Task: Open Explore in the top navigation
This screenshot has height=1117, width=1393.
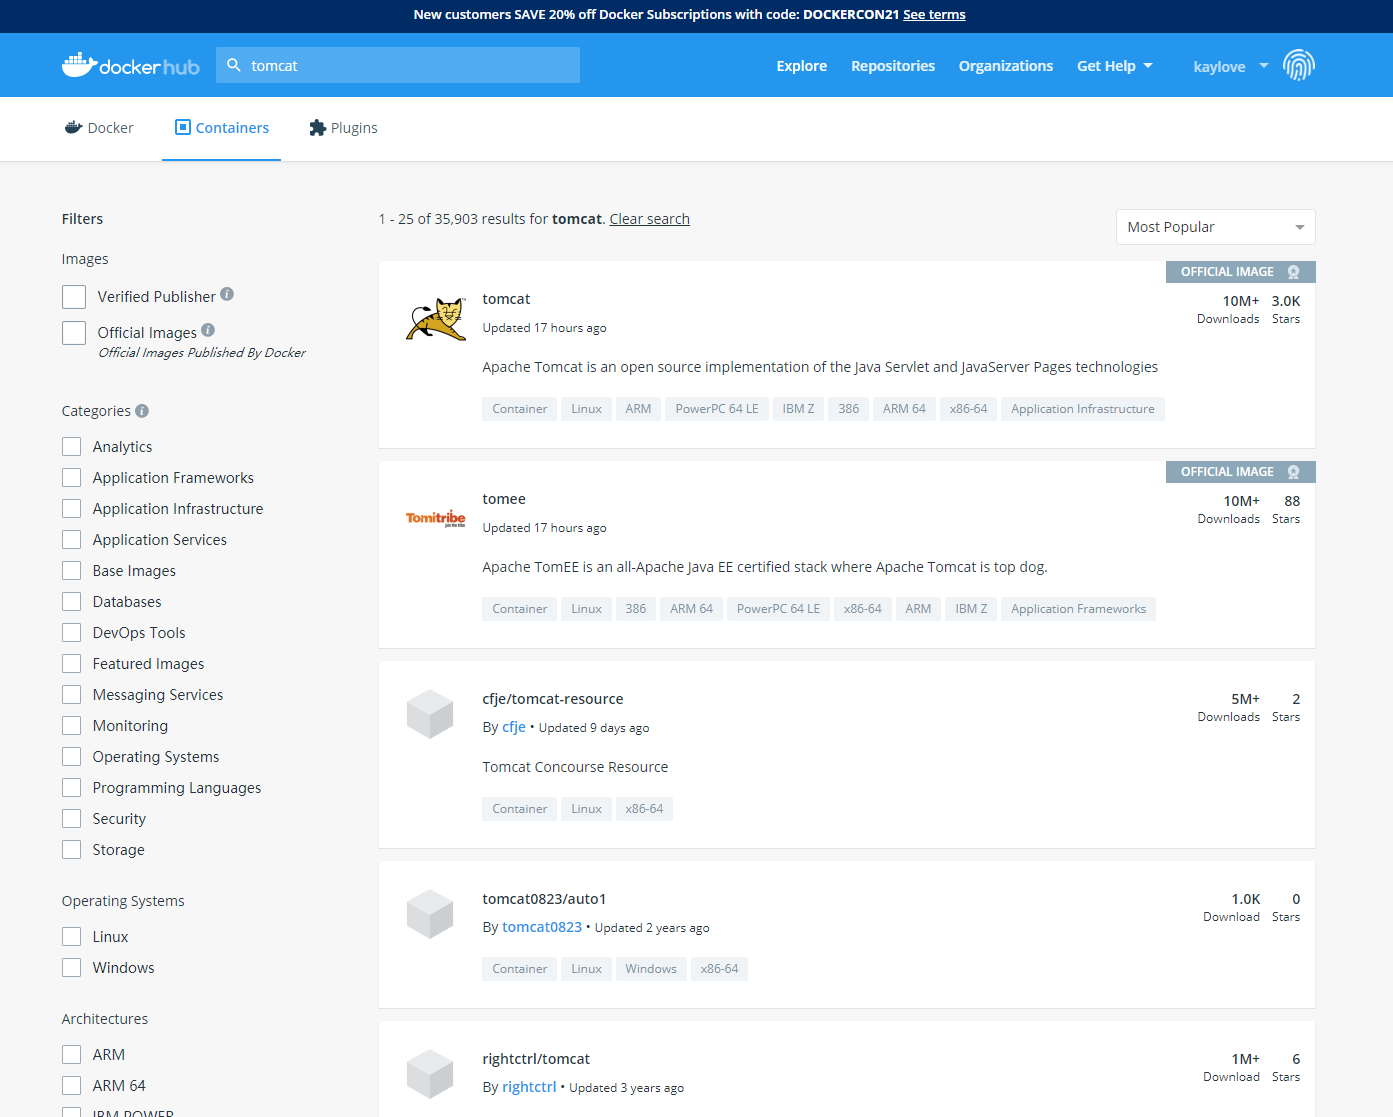Action: click(x=802, y=66)
